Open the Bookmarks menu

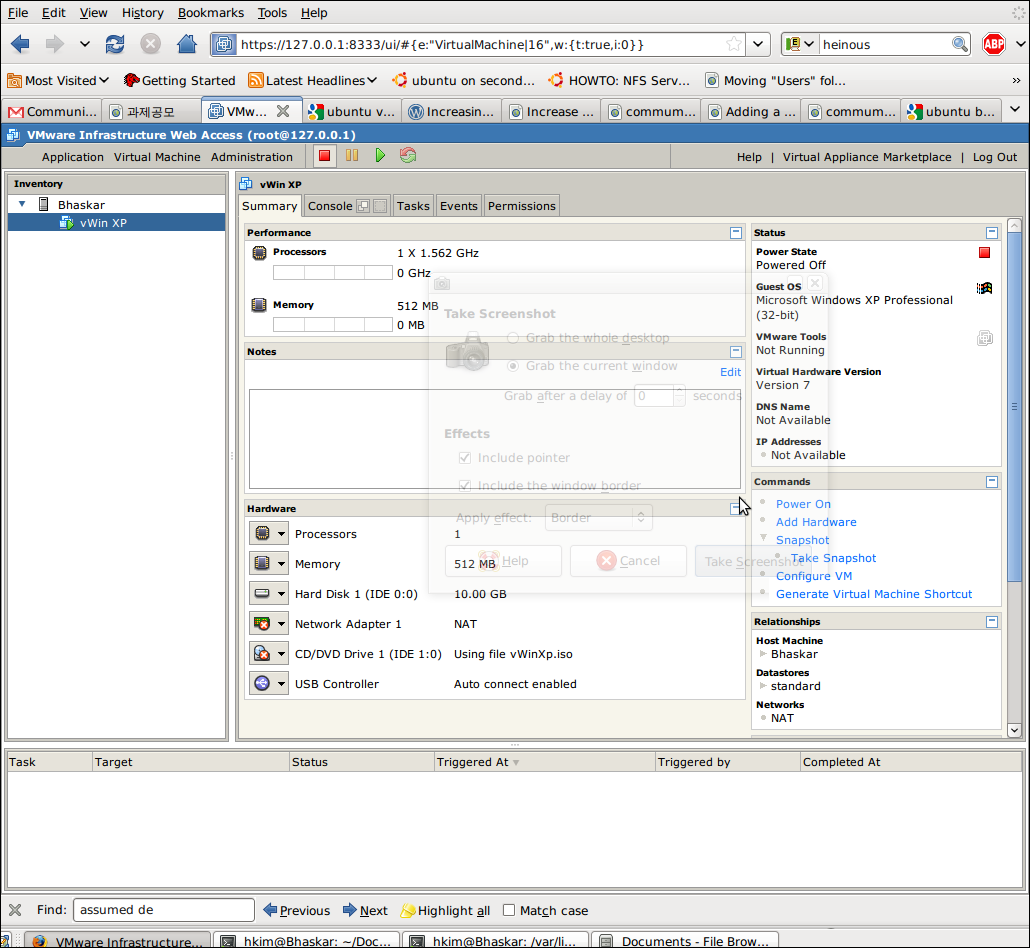tap(211, 12)
